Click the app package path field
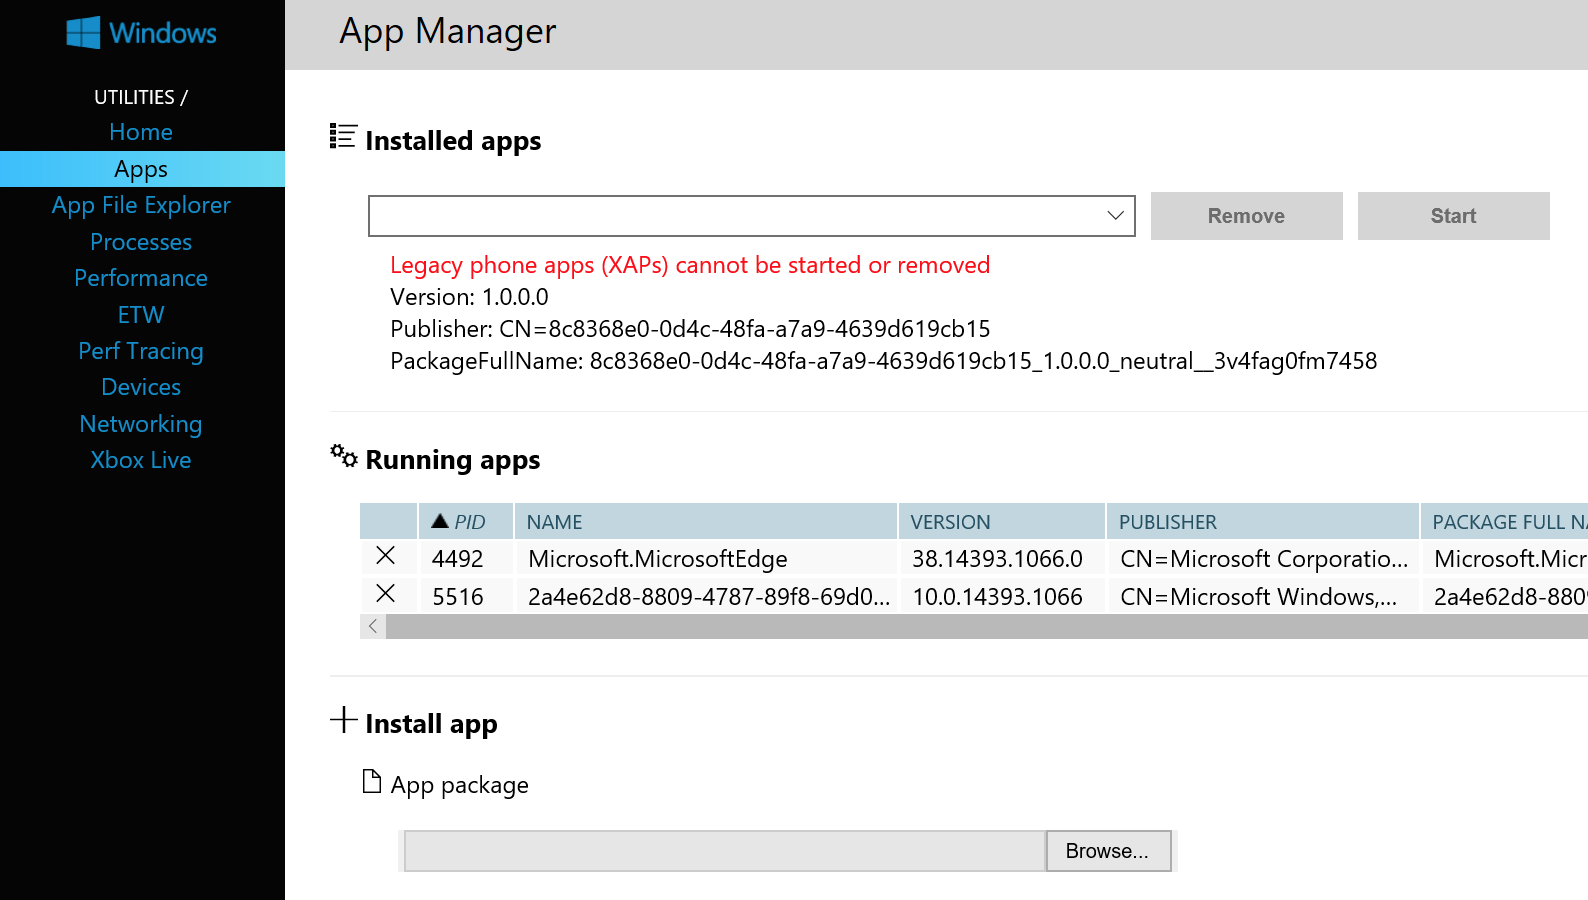1588x900 pixels. (725, 851)
